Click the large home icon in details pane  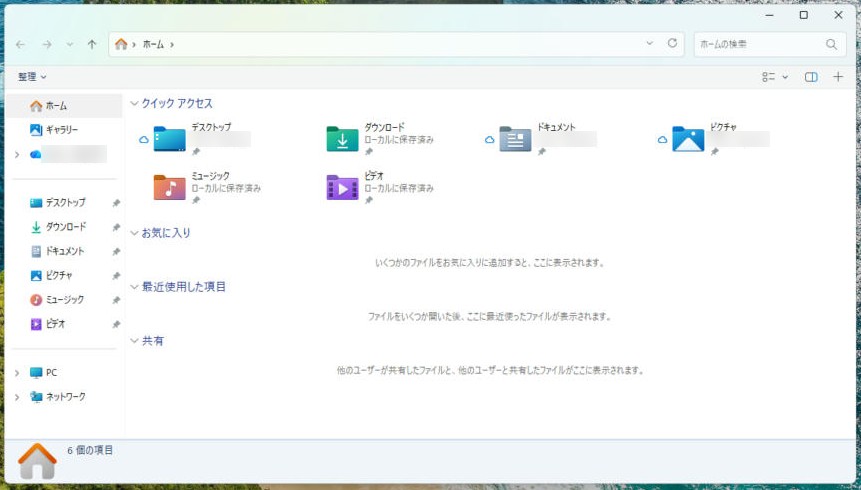pyautogui.click(x=37, y=461)
